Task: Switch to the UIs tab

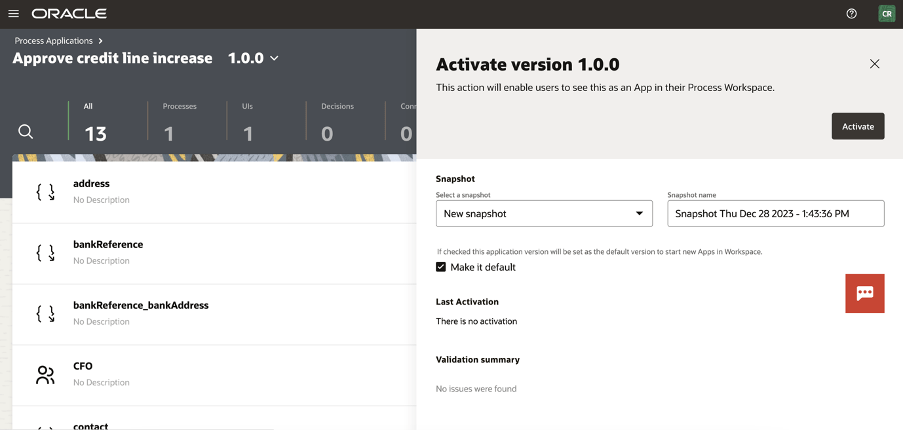Action: tap(247, 123)
